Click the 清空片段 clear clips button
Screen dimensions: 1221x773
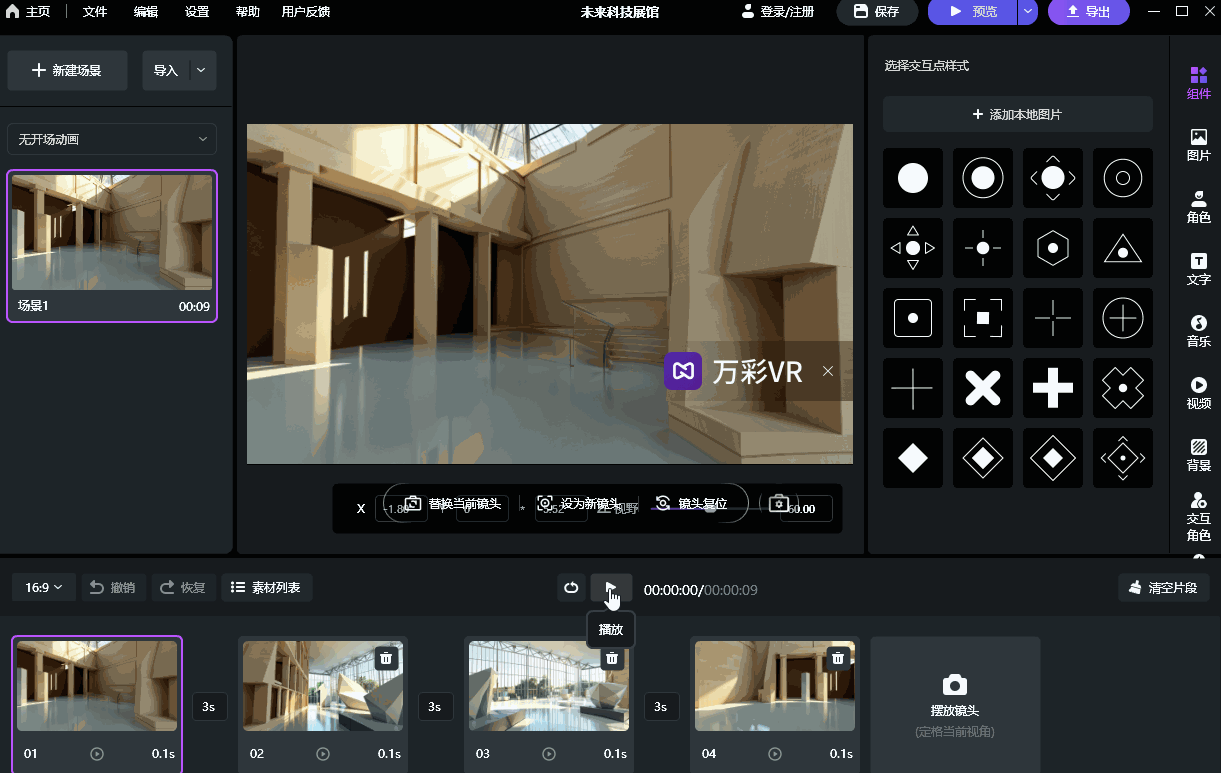point(1163,587)
